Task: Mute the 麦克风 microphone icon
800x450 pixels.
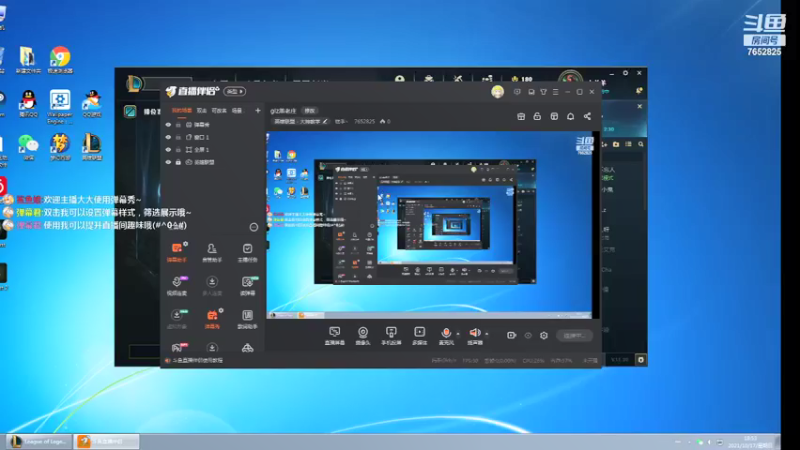Action: [x=446, y=333]
